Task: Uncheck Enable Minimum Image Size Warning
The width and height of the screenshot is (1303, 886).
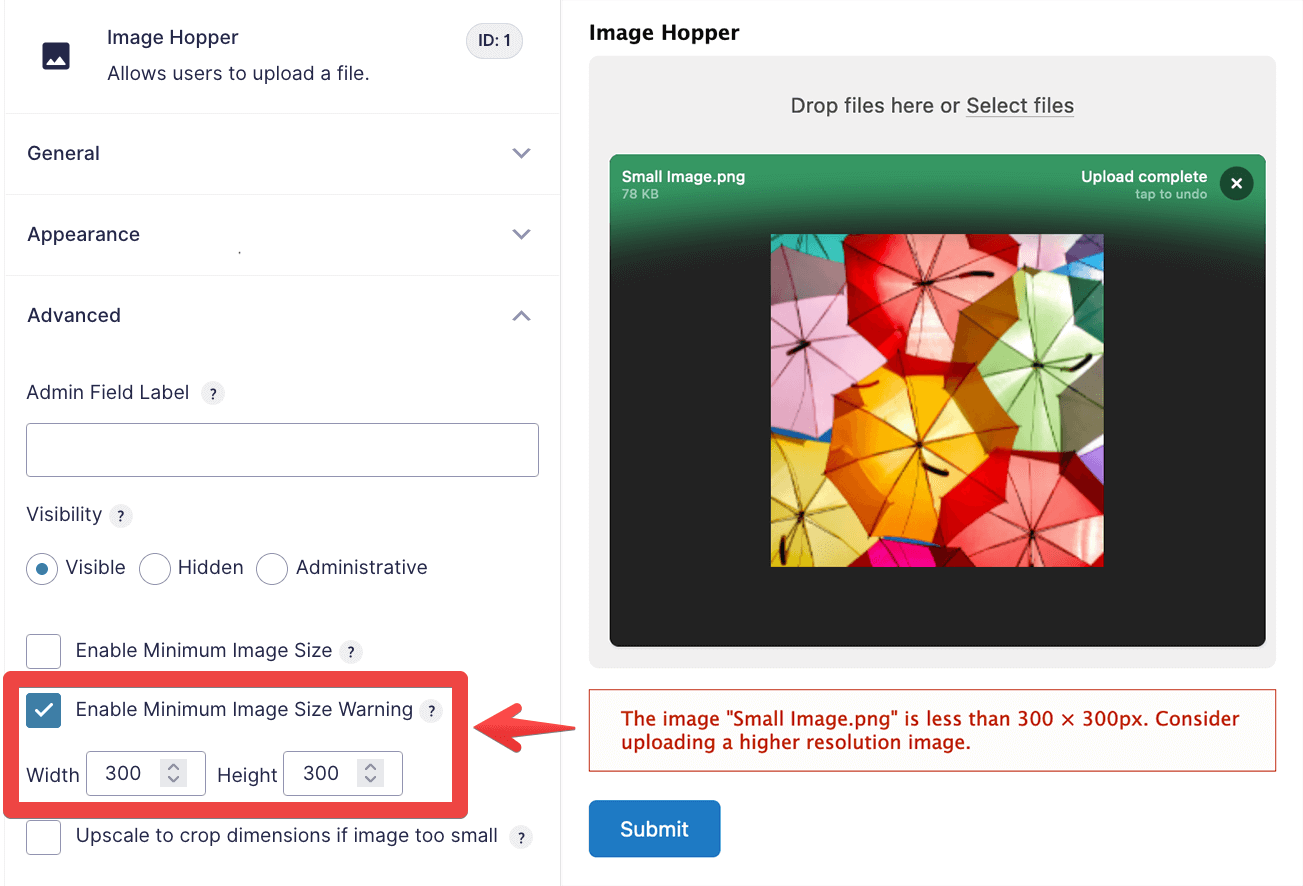Action: click(x=43, y=710)
